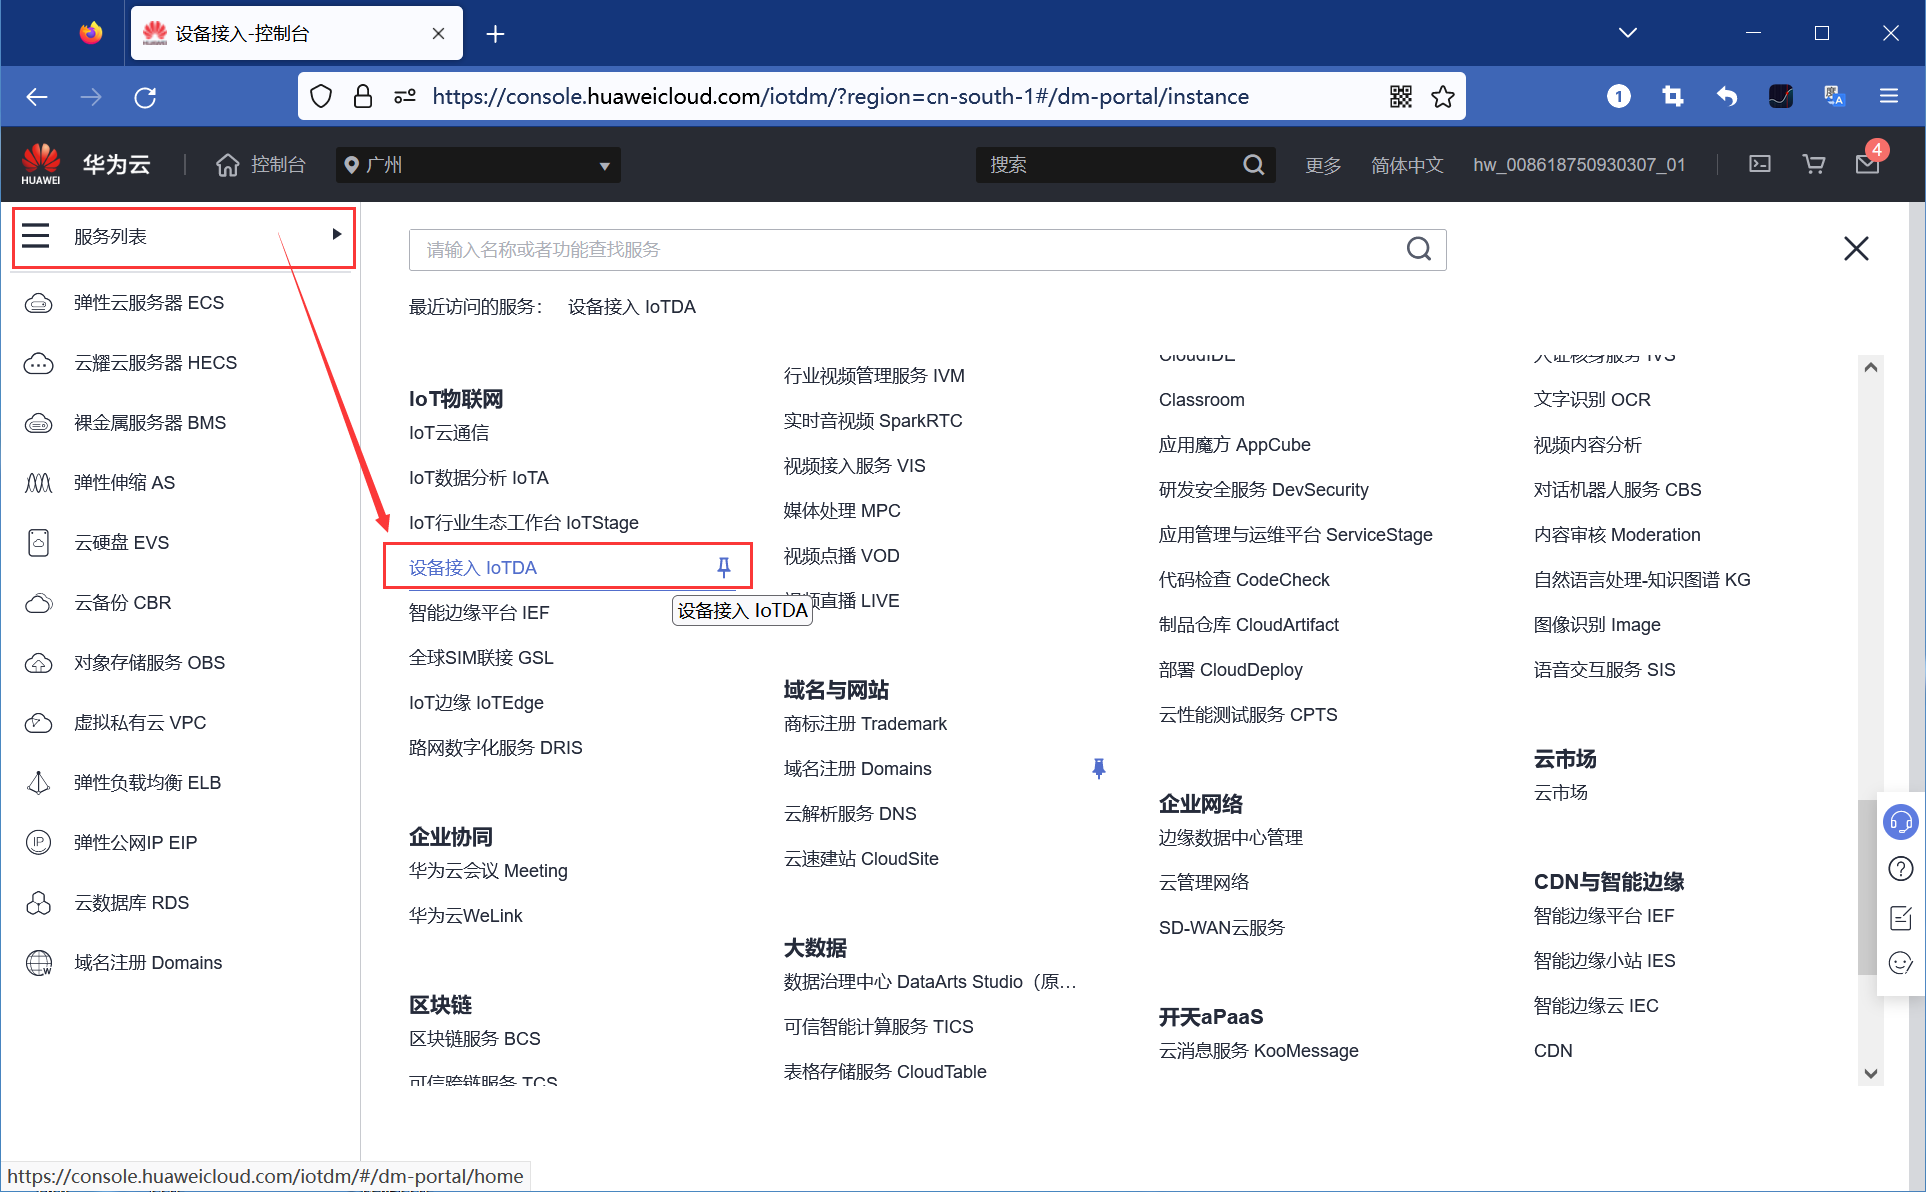Unpin the 域名注册 Domains service
This screenshot has height=1192, width=1926.
point(1099,768)
